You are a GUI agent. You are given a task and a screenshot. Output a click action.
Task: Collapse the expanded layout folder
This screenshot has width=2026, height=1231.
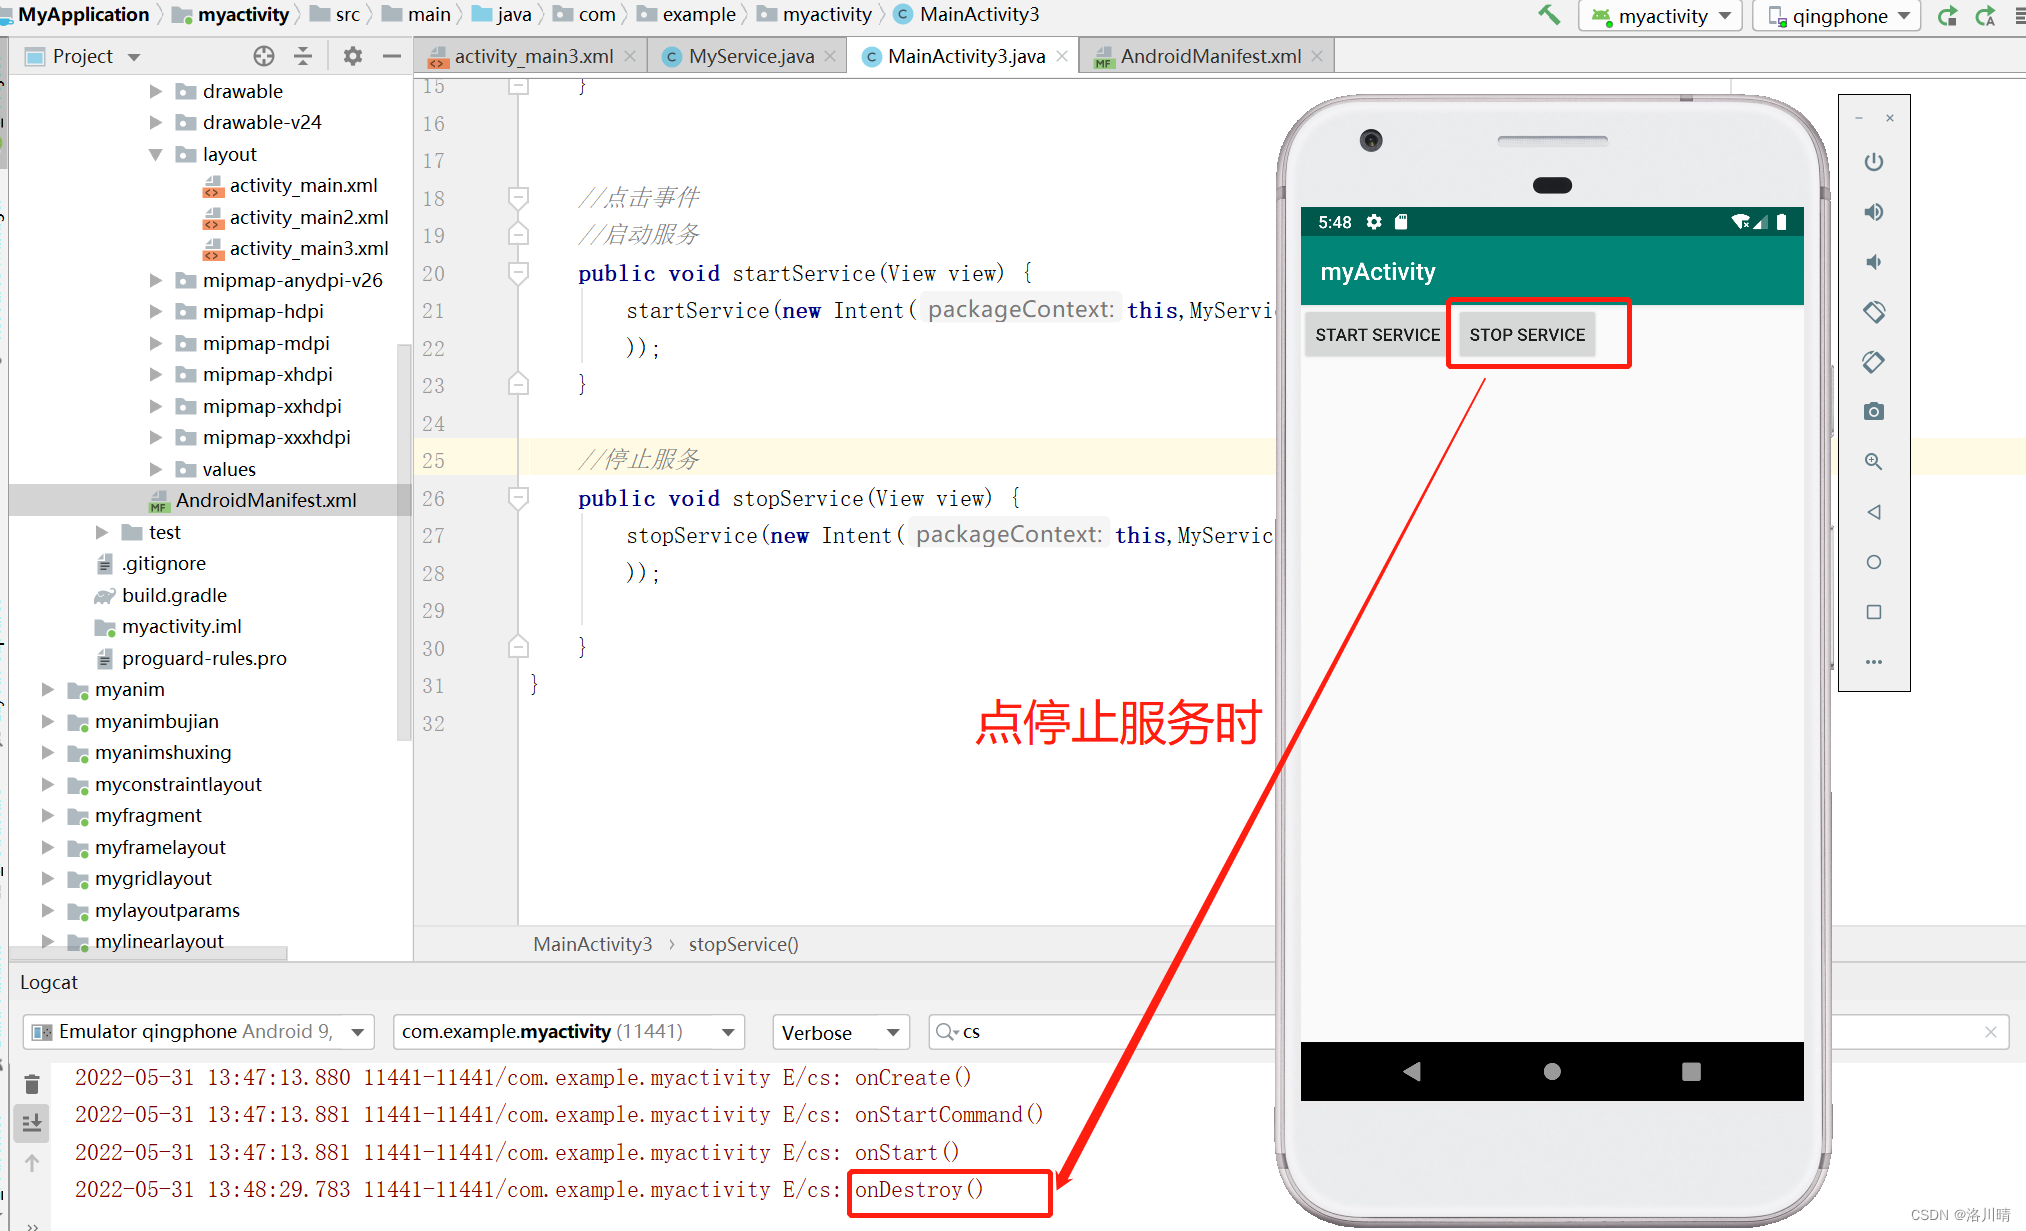[155, 154]
